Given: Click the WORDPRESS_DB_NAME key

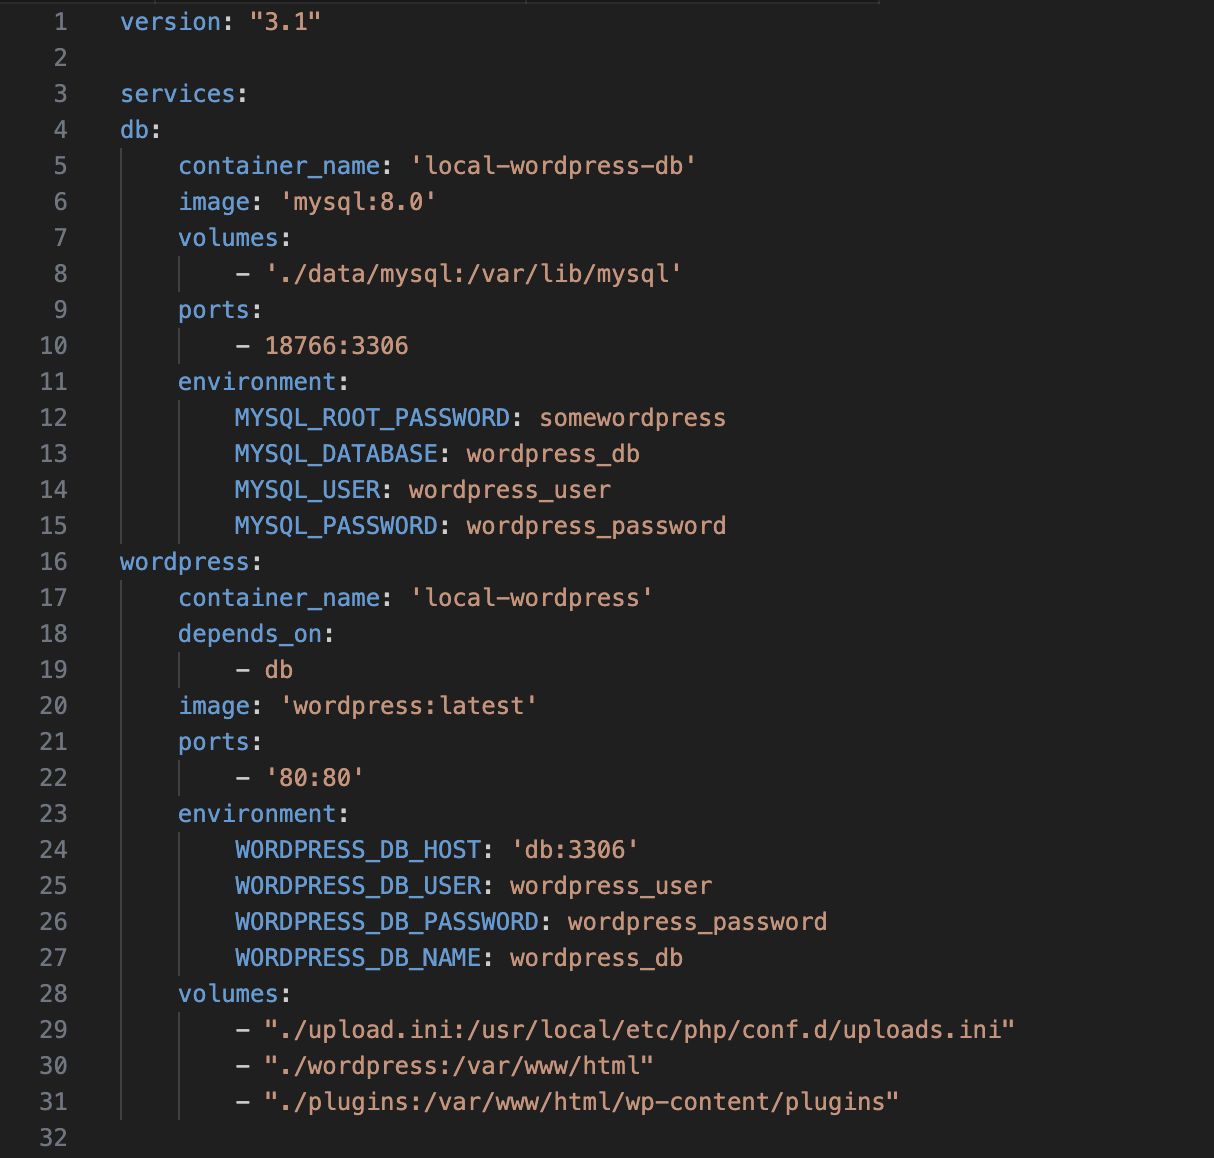Looking at the screenshot, I should coord(358,958).
